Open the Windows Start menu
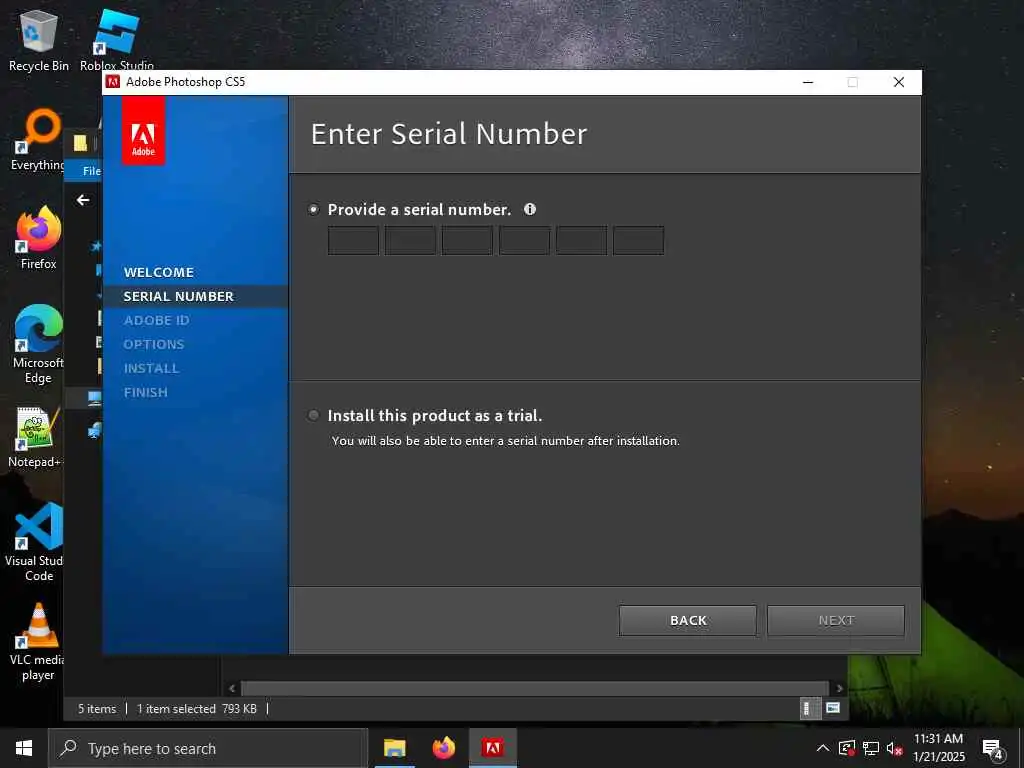The height and width of the screenshot is (768, 1024). tap(24, 748)
